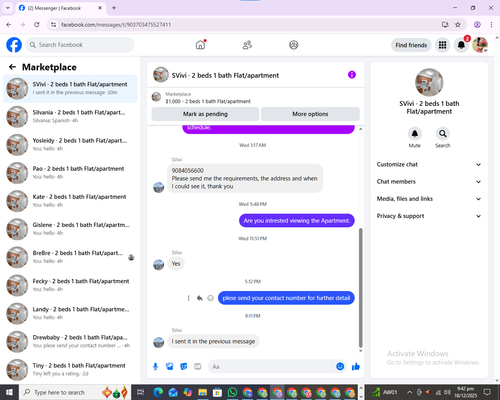Image resolution: width=500 pixels, height=400 pixels.
Task: Open Landy conversation
Action: tap(70, 313)
